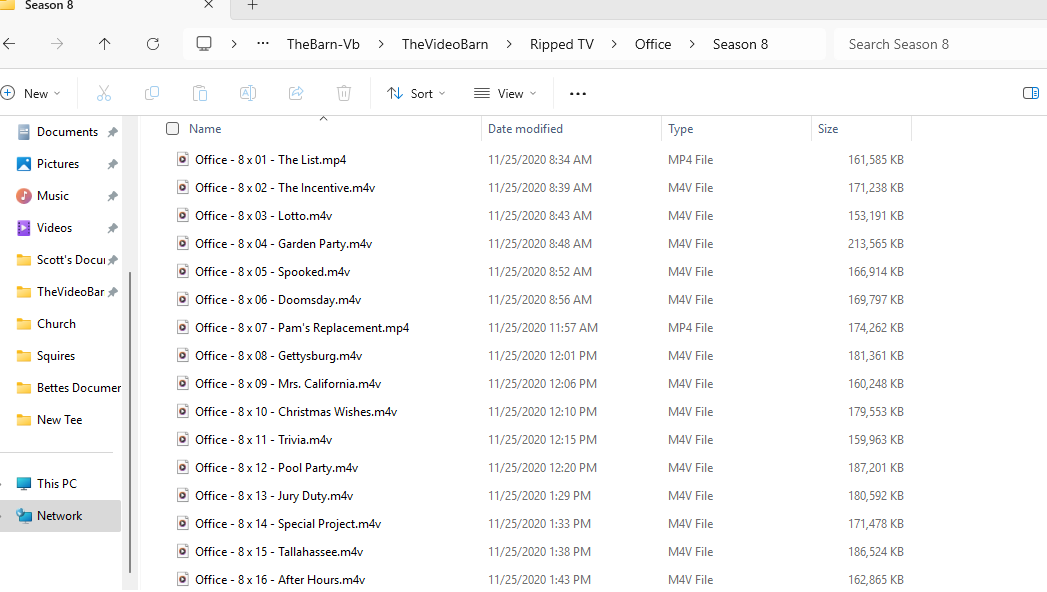The width and height of the screenshot is (1047, 592).
Task: Click the pin icon next to Videos
Action: (113, 228)
